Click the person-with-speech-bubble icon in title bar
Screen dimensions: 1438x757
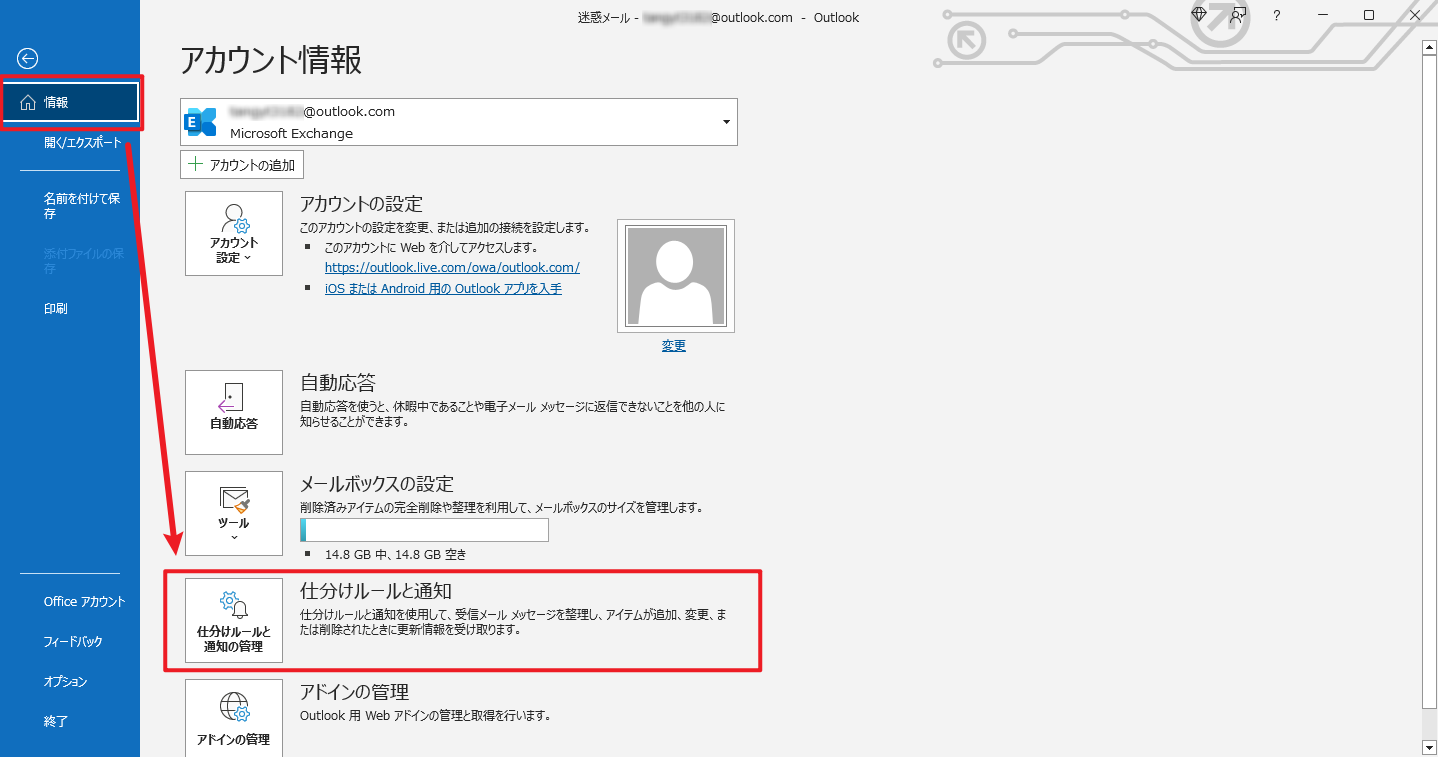coord(1238,15)
